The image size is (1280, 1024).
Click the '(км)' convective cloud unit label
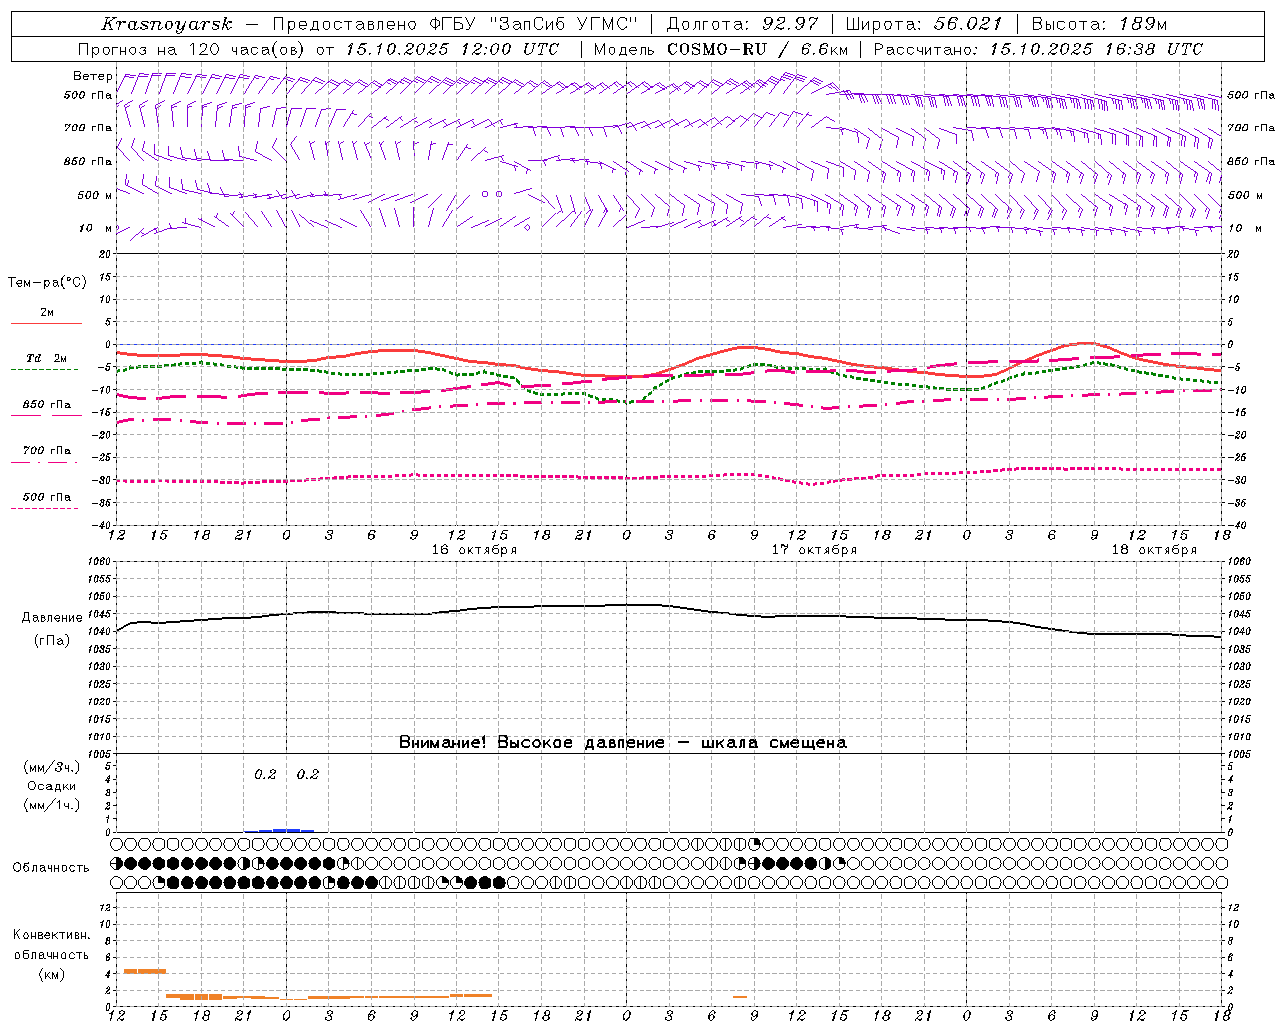52,974
